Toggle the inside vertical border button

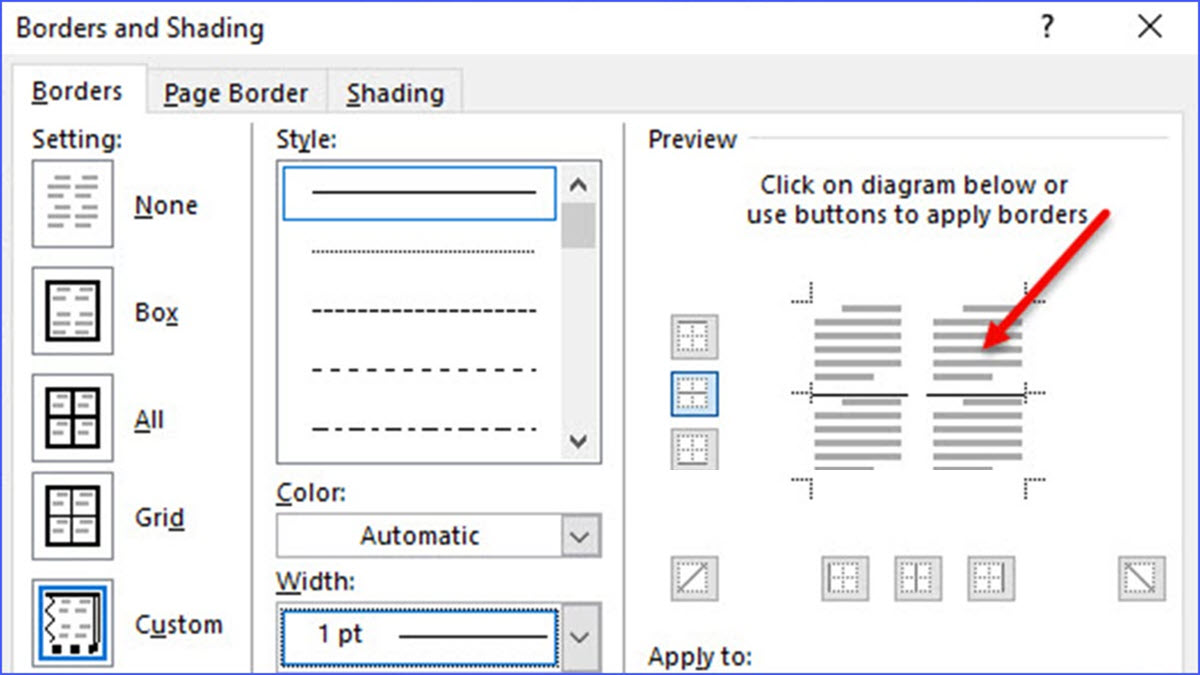[x=917, y=578]
